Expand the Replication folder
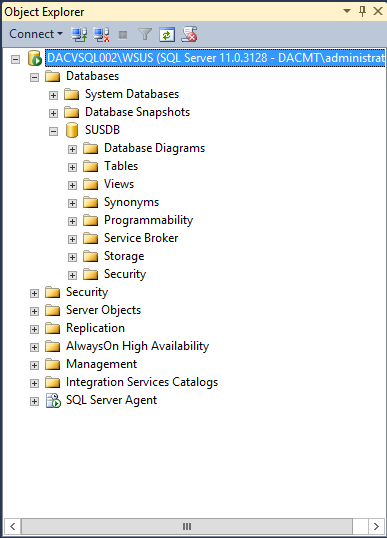This screenshot has height=538, width=387. pyautogui.click(x=34, y=329)
